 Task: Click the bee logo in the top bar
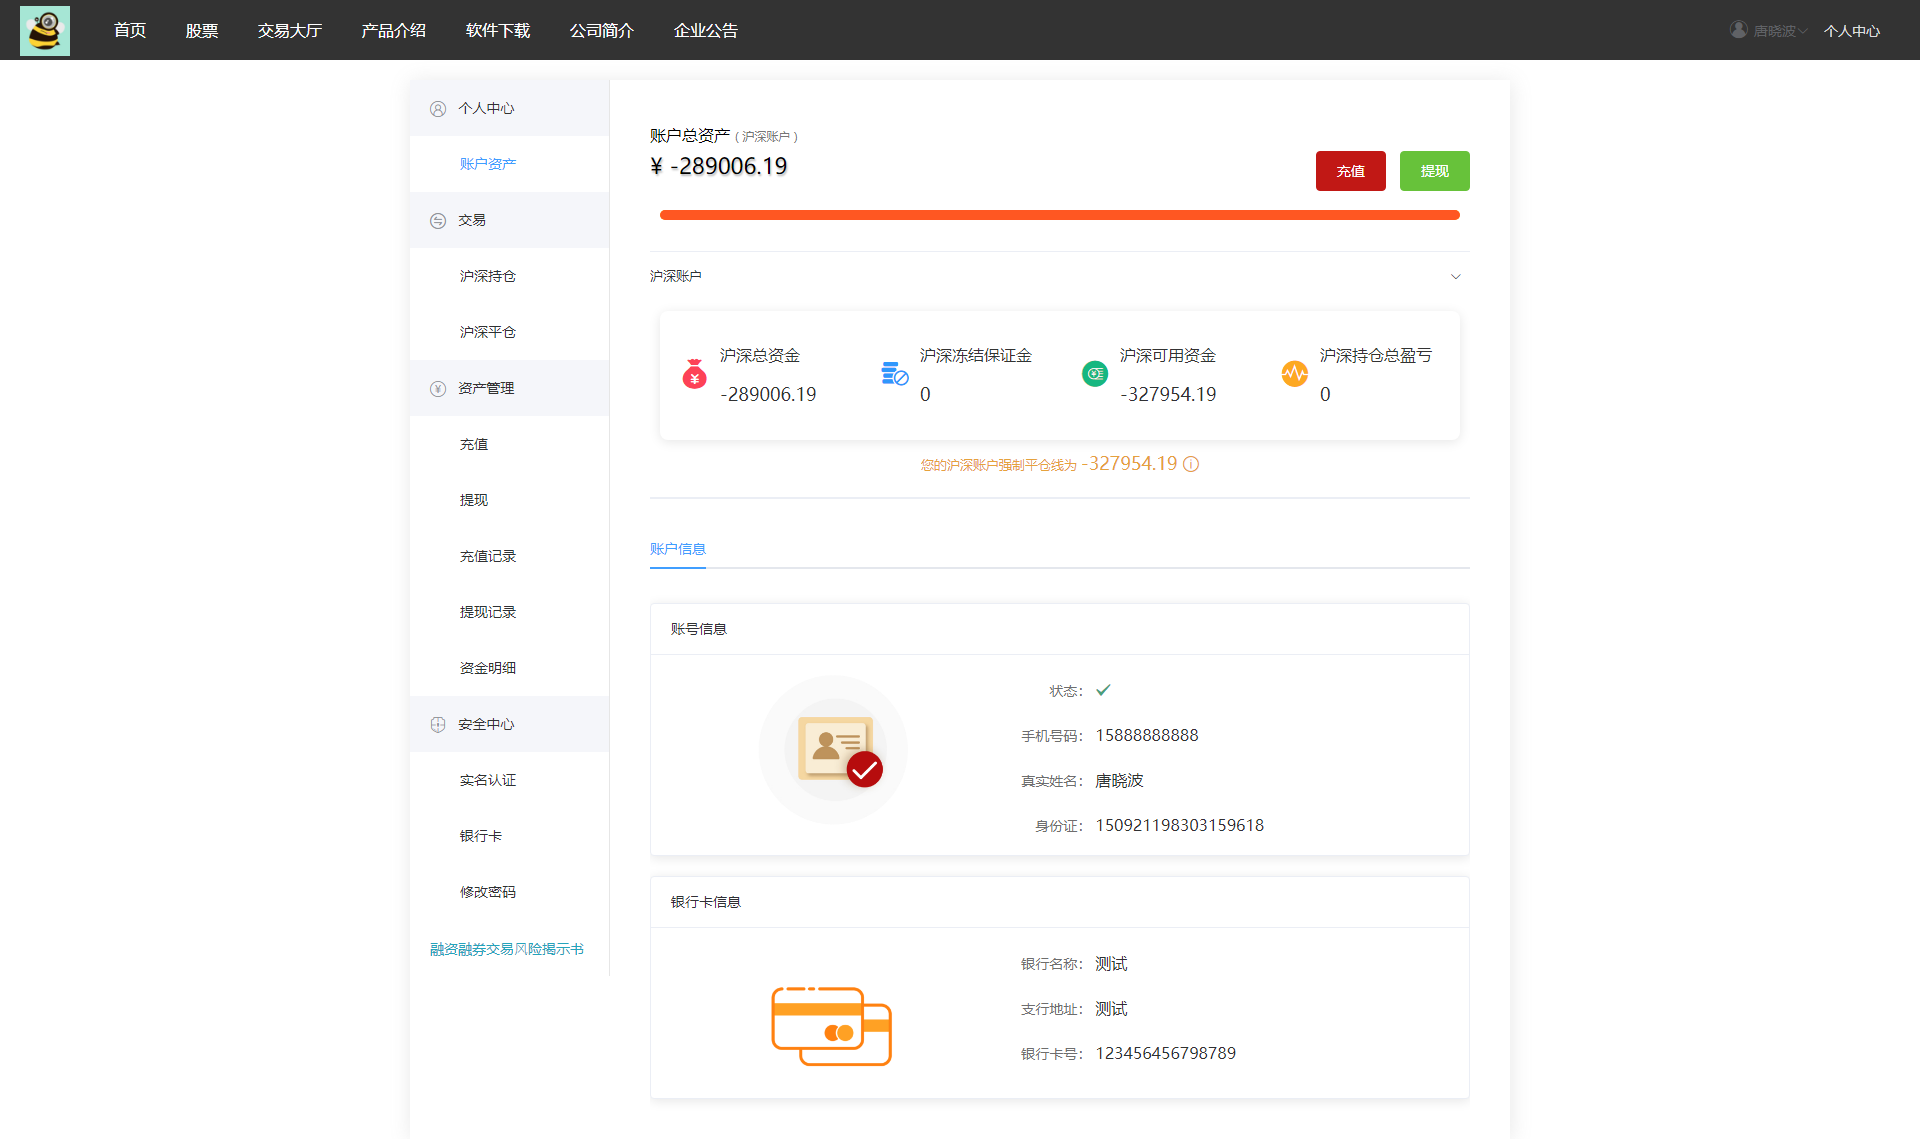pyautogui.click(x=44, y=30)
